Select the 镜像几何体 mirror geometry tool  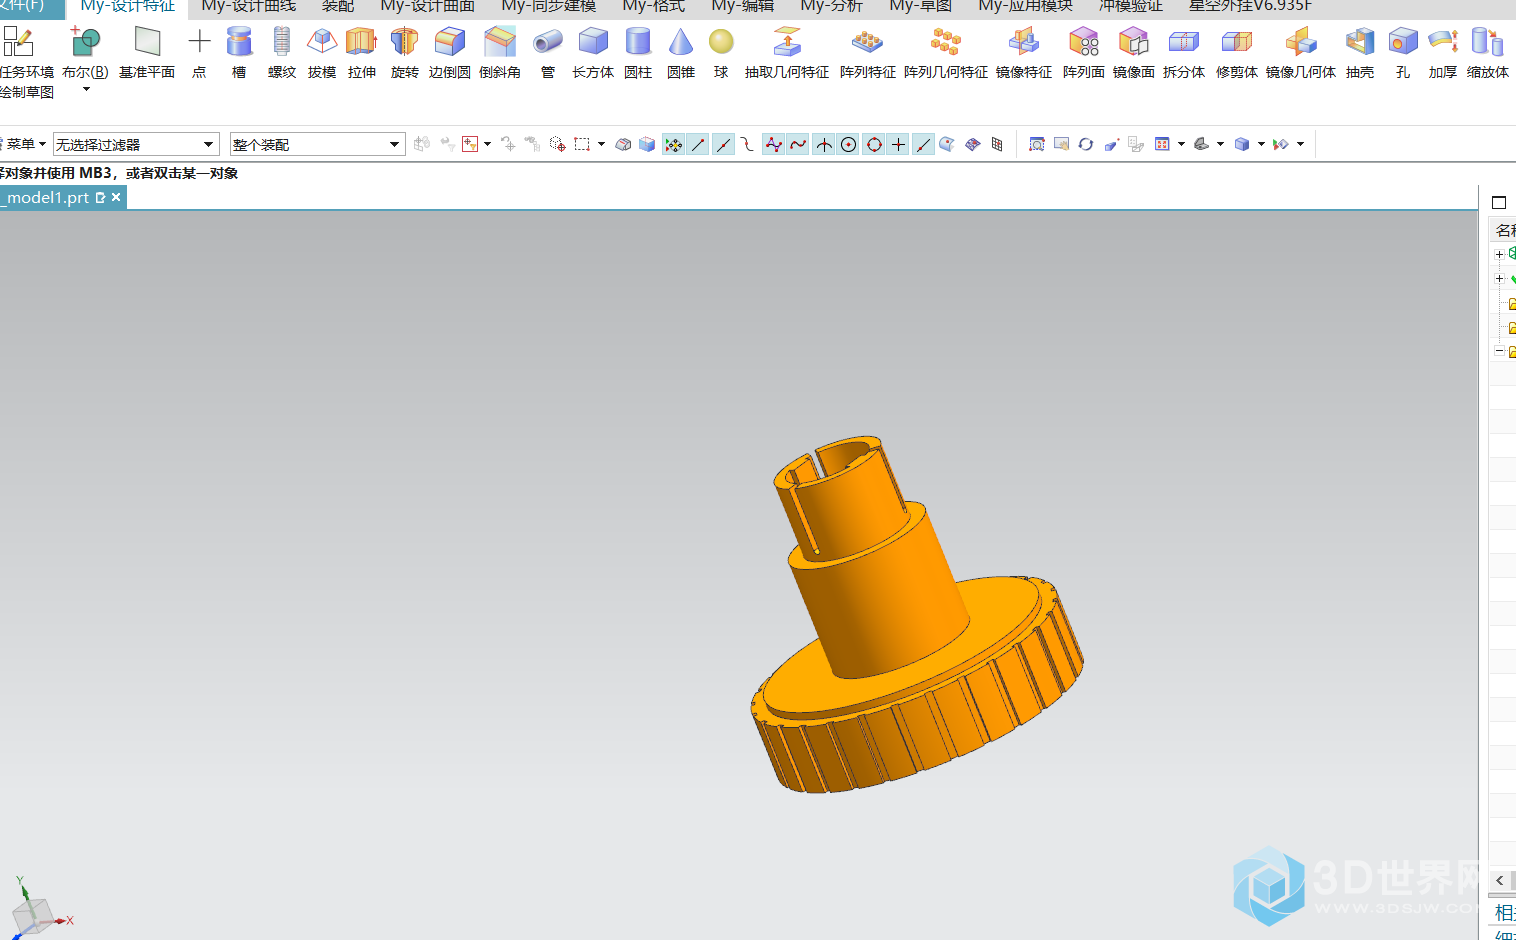tap(1301, 53)
